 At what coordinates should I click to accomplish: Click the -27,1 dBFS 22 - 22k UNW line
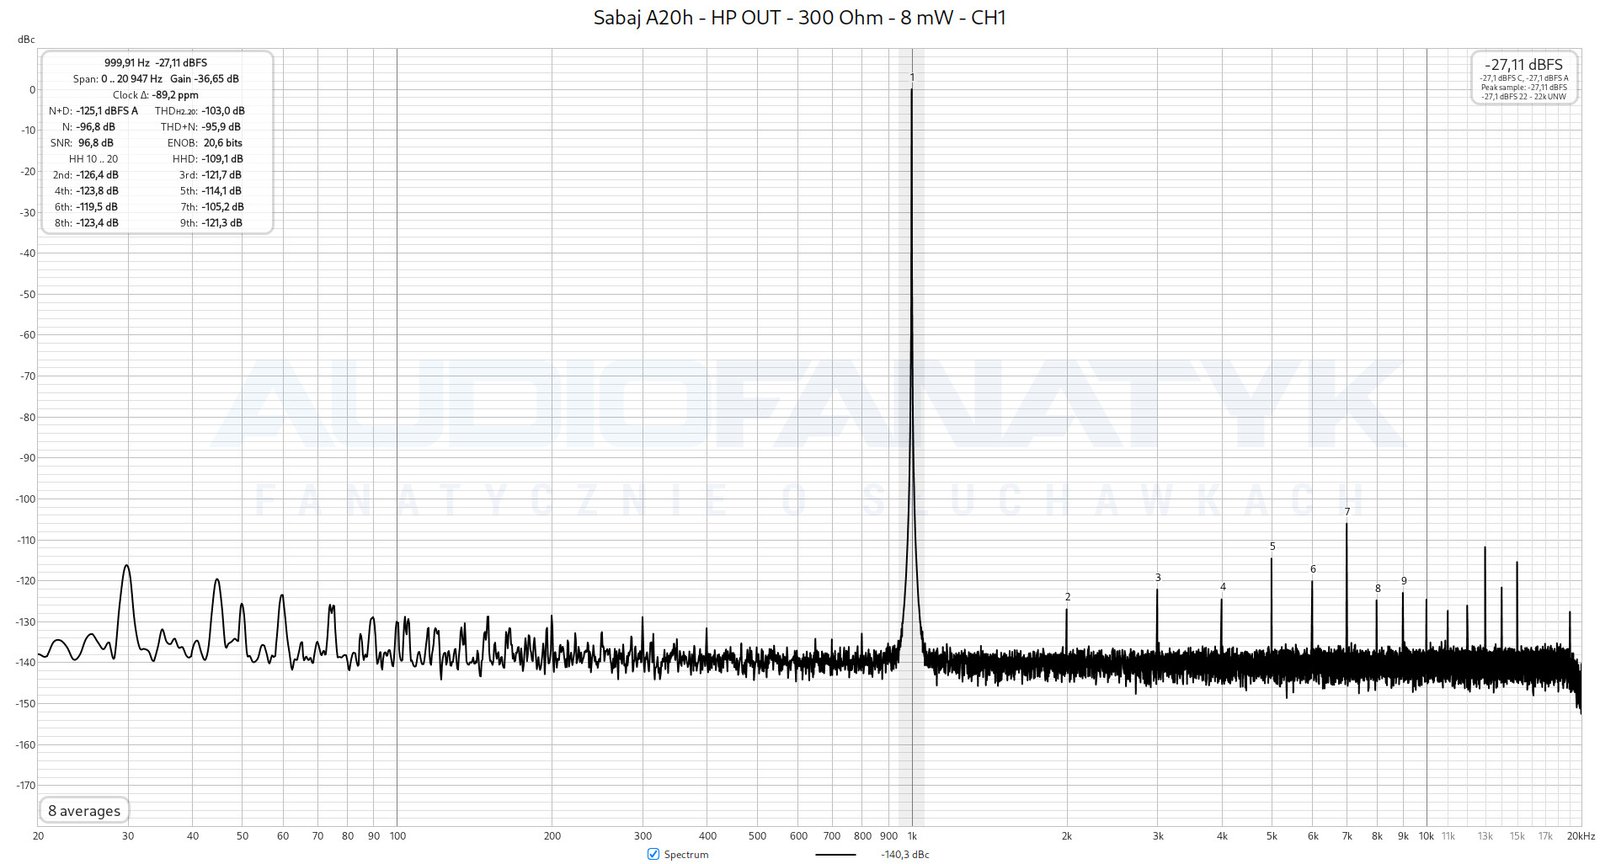coord(1524,96)
